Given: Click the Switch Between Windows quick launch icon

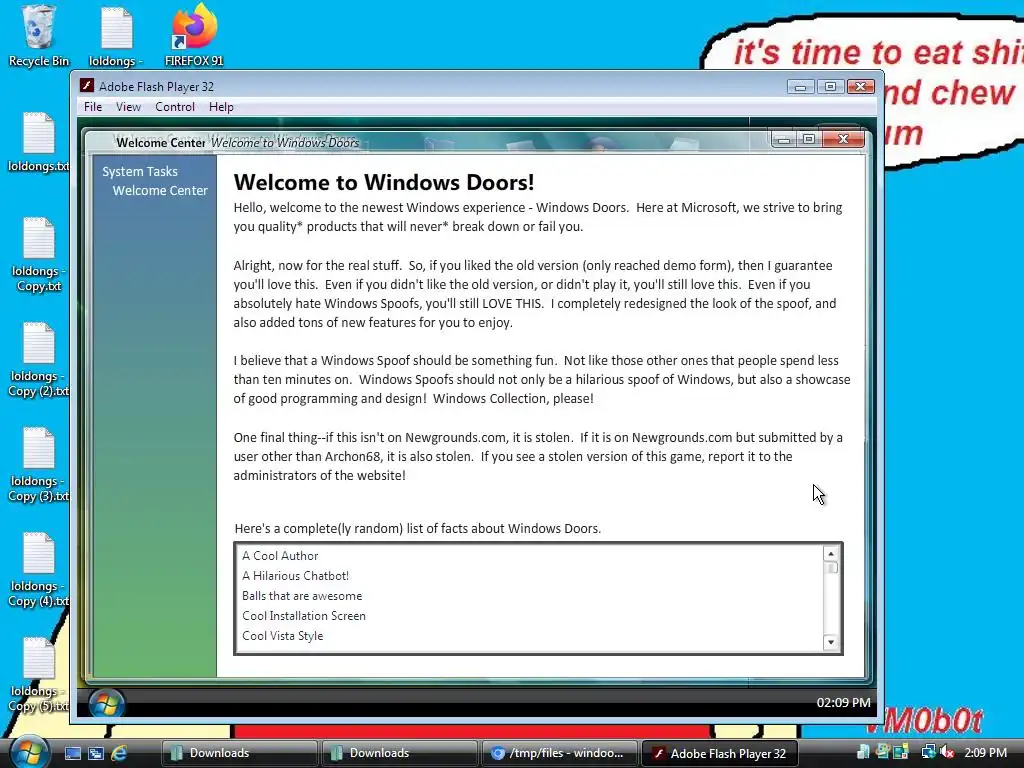Looking at the screenshot, I should (96, 753).
